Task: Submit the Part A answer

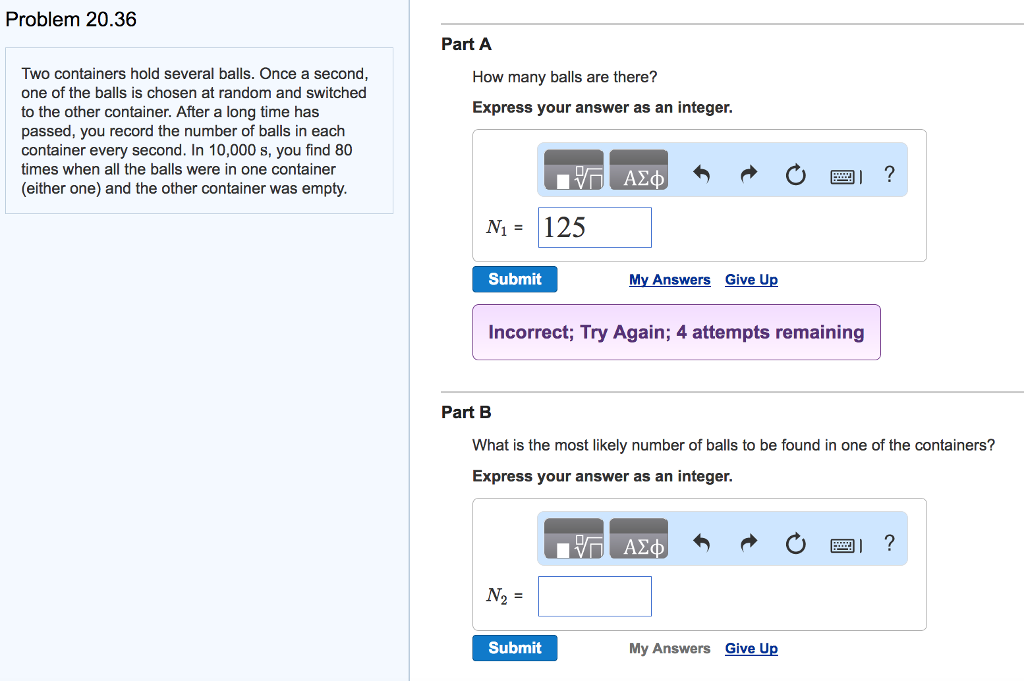Action: pyautogui.click(x=515, y=280)
